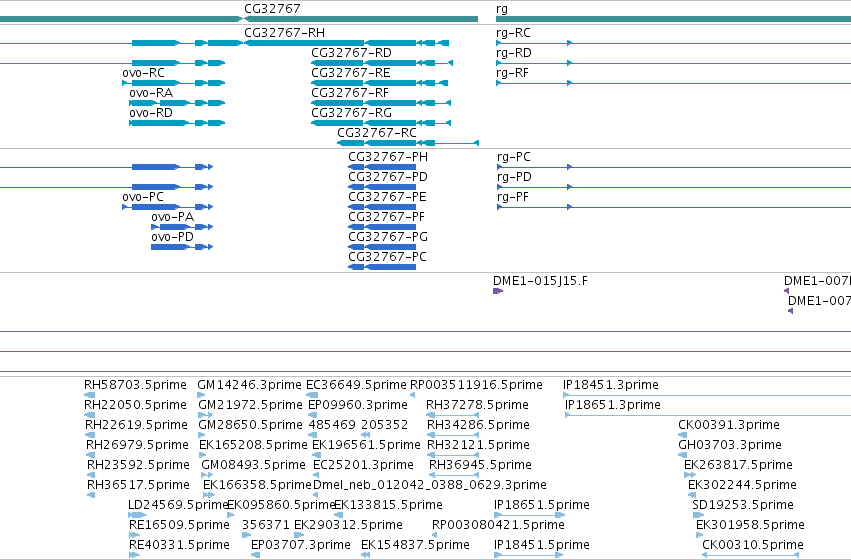The image size is (851, 560).
Task: Click the DME1-015J15.F feature label
Action: coord(540,281)
